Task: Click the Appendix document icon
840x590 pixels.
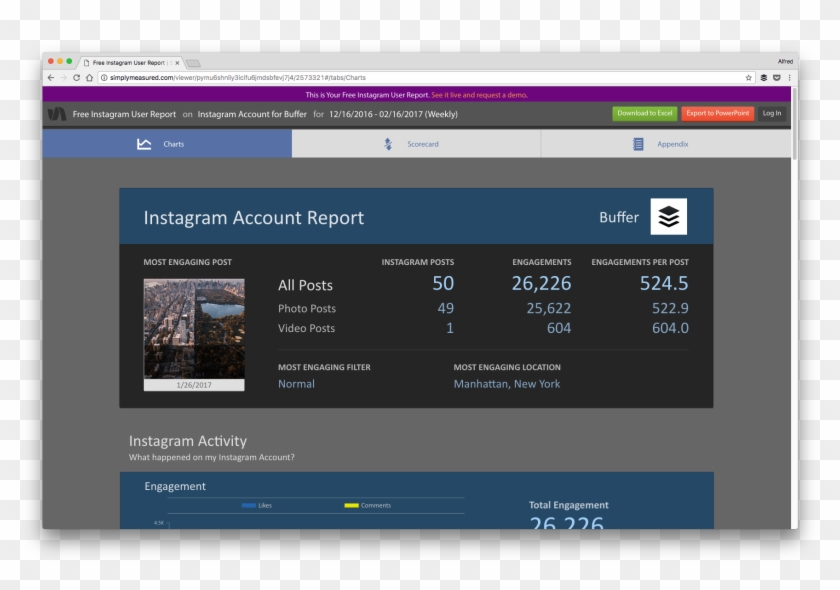Action: [x=637, y=143]
